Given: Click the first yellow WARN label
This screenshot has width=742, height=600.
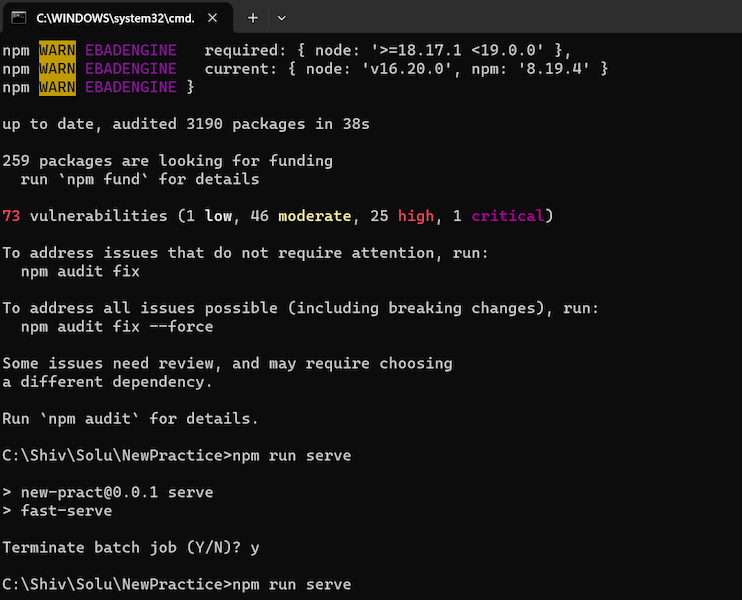Looking at the screenshot, I should (57, 50).
